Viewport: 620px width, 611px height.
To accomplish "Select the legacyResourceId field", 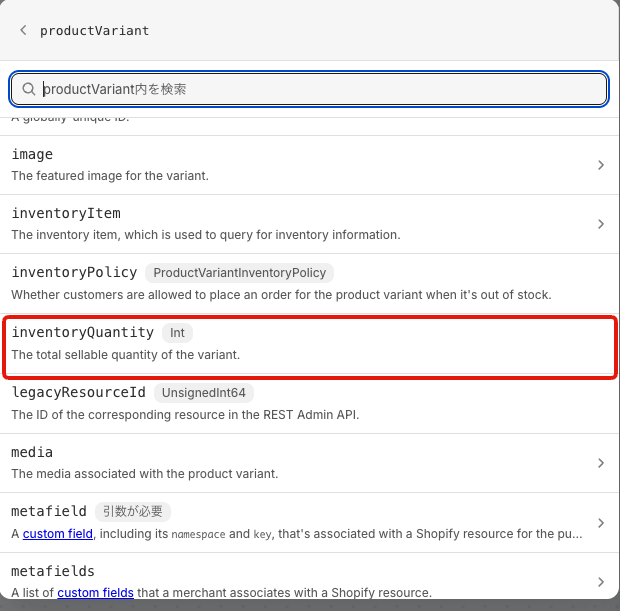I will point(78,392).
